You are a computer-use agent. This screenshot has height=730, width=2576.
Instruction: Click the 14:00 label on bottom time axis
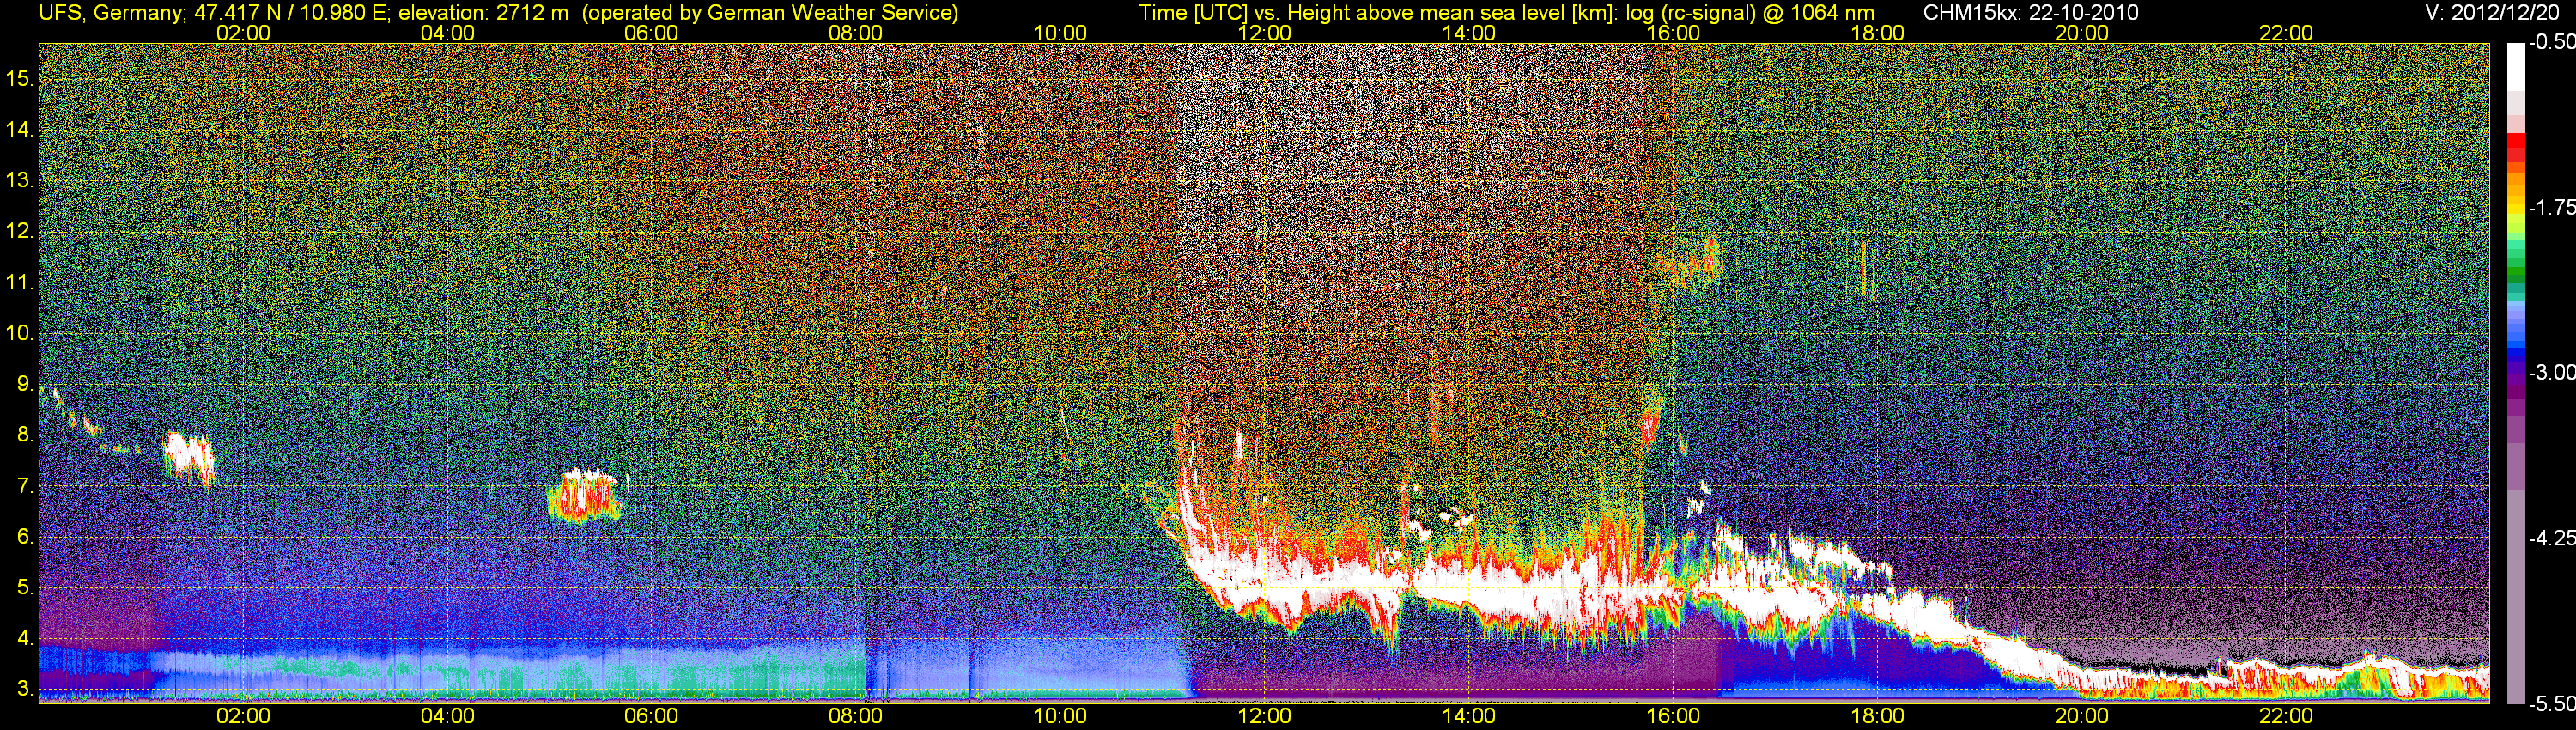(1469, 716)
